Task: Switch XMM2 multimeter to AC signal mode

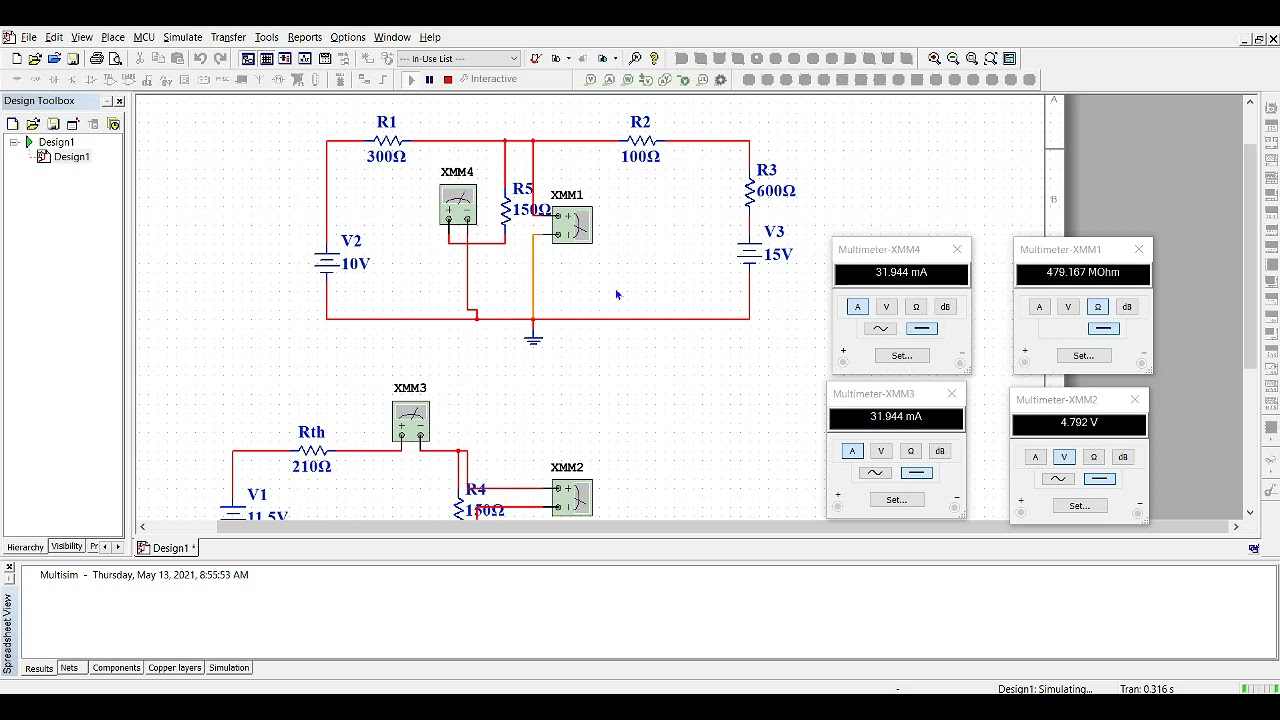Action: (x=1058, y=479)
